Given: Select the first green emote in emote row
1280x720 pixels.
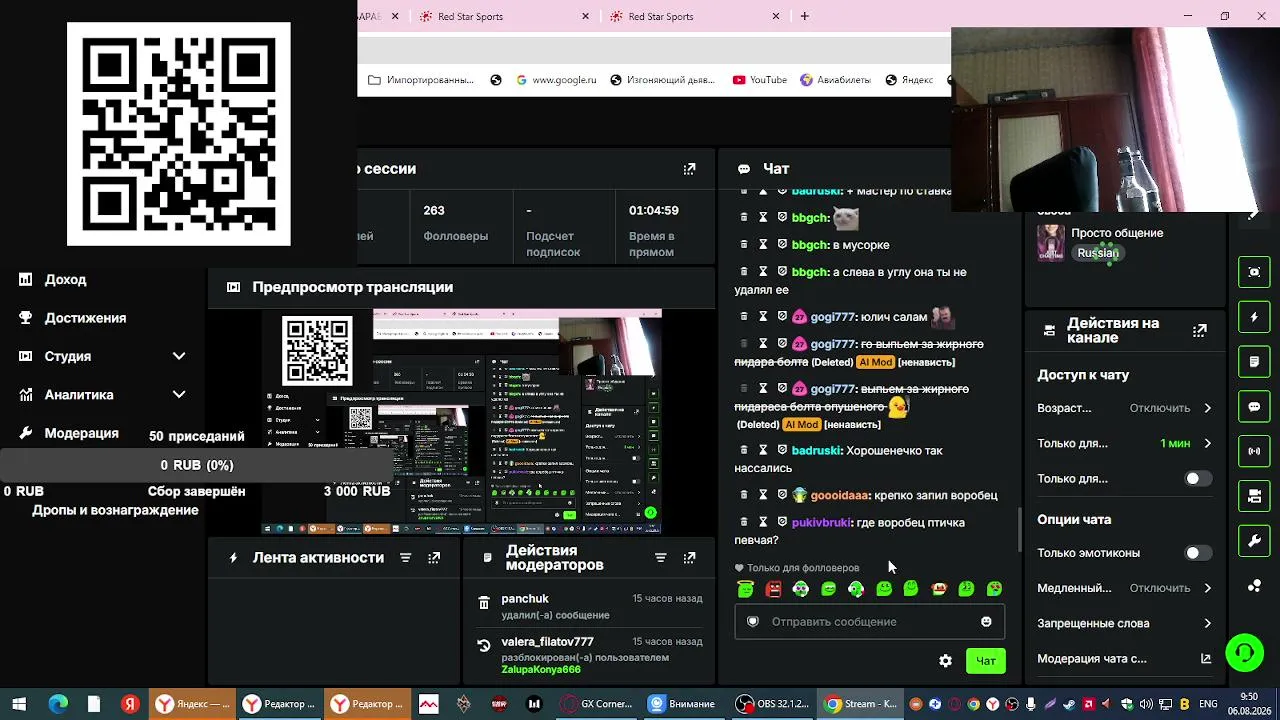Looking at the screenshot, I should (745, 589).
